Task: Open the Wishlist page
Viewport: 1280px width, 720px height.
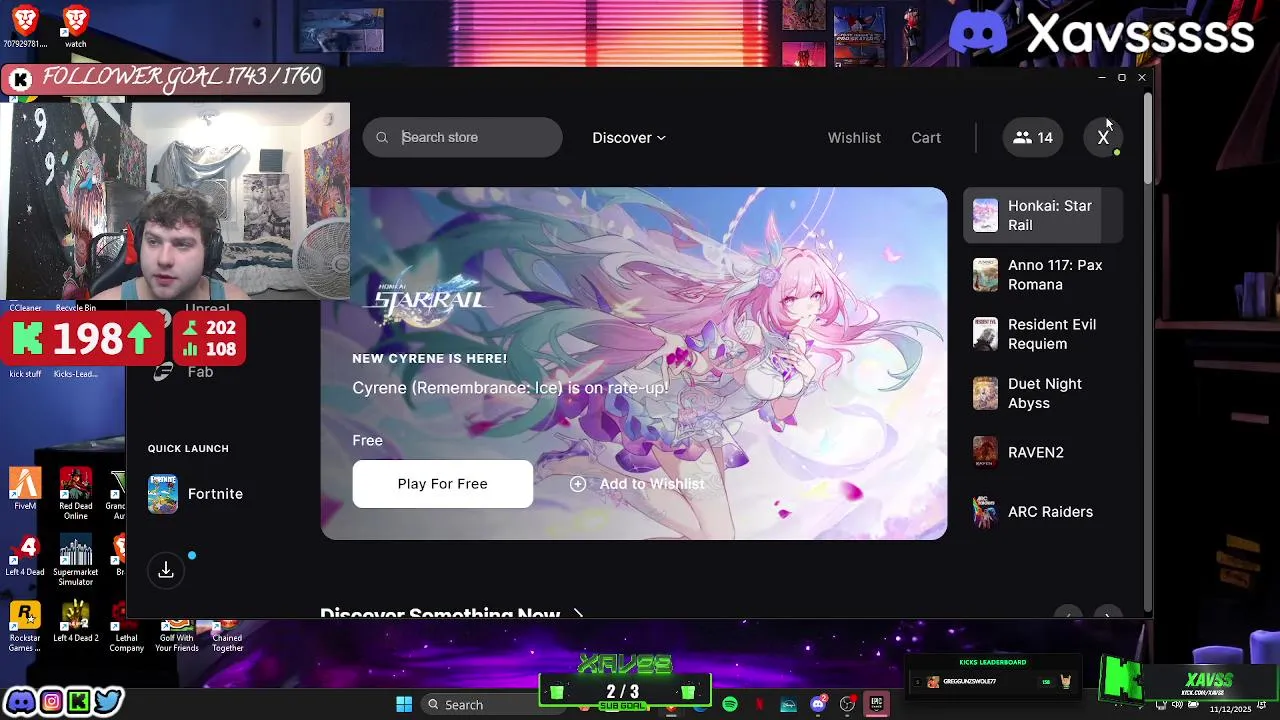Action: [x=854, y=137]
